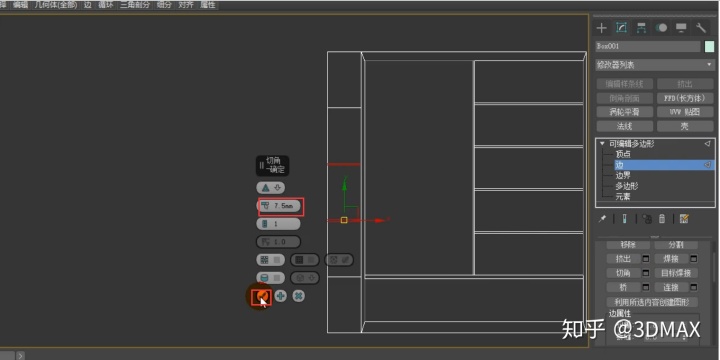Click the 分割 button

coord(676,245)
